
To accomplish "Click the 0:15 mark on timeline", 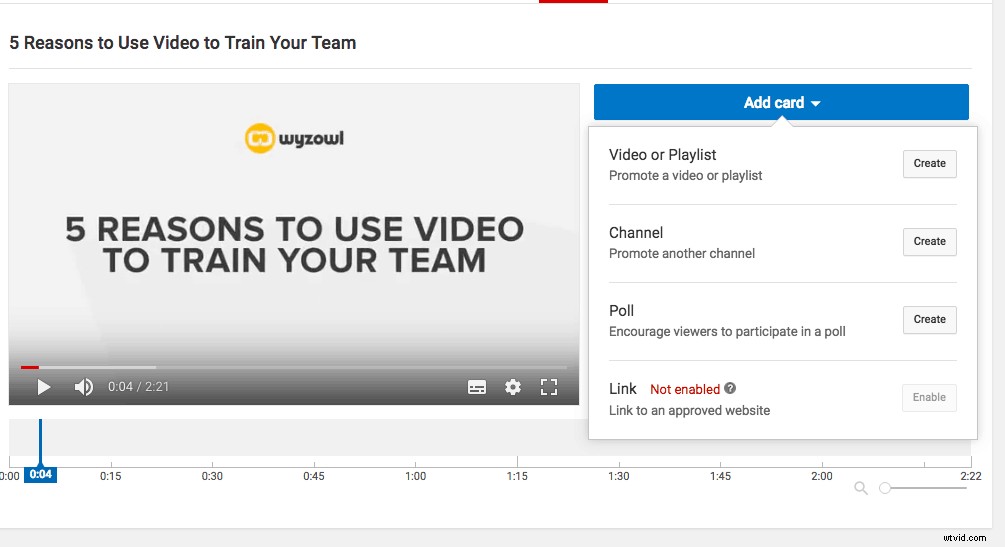I will click(x=110, y=476).
